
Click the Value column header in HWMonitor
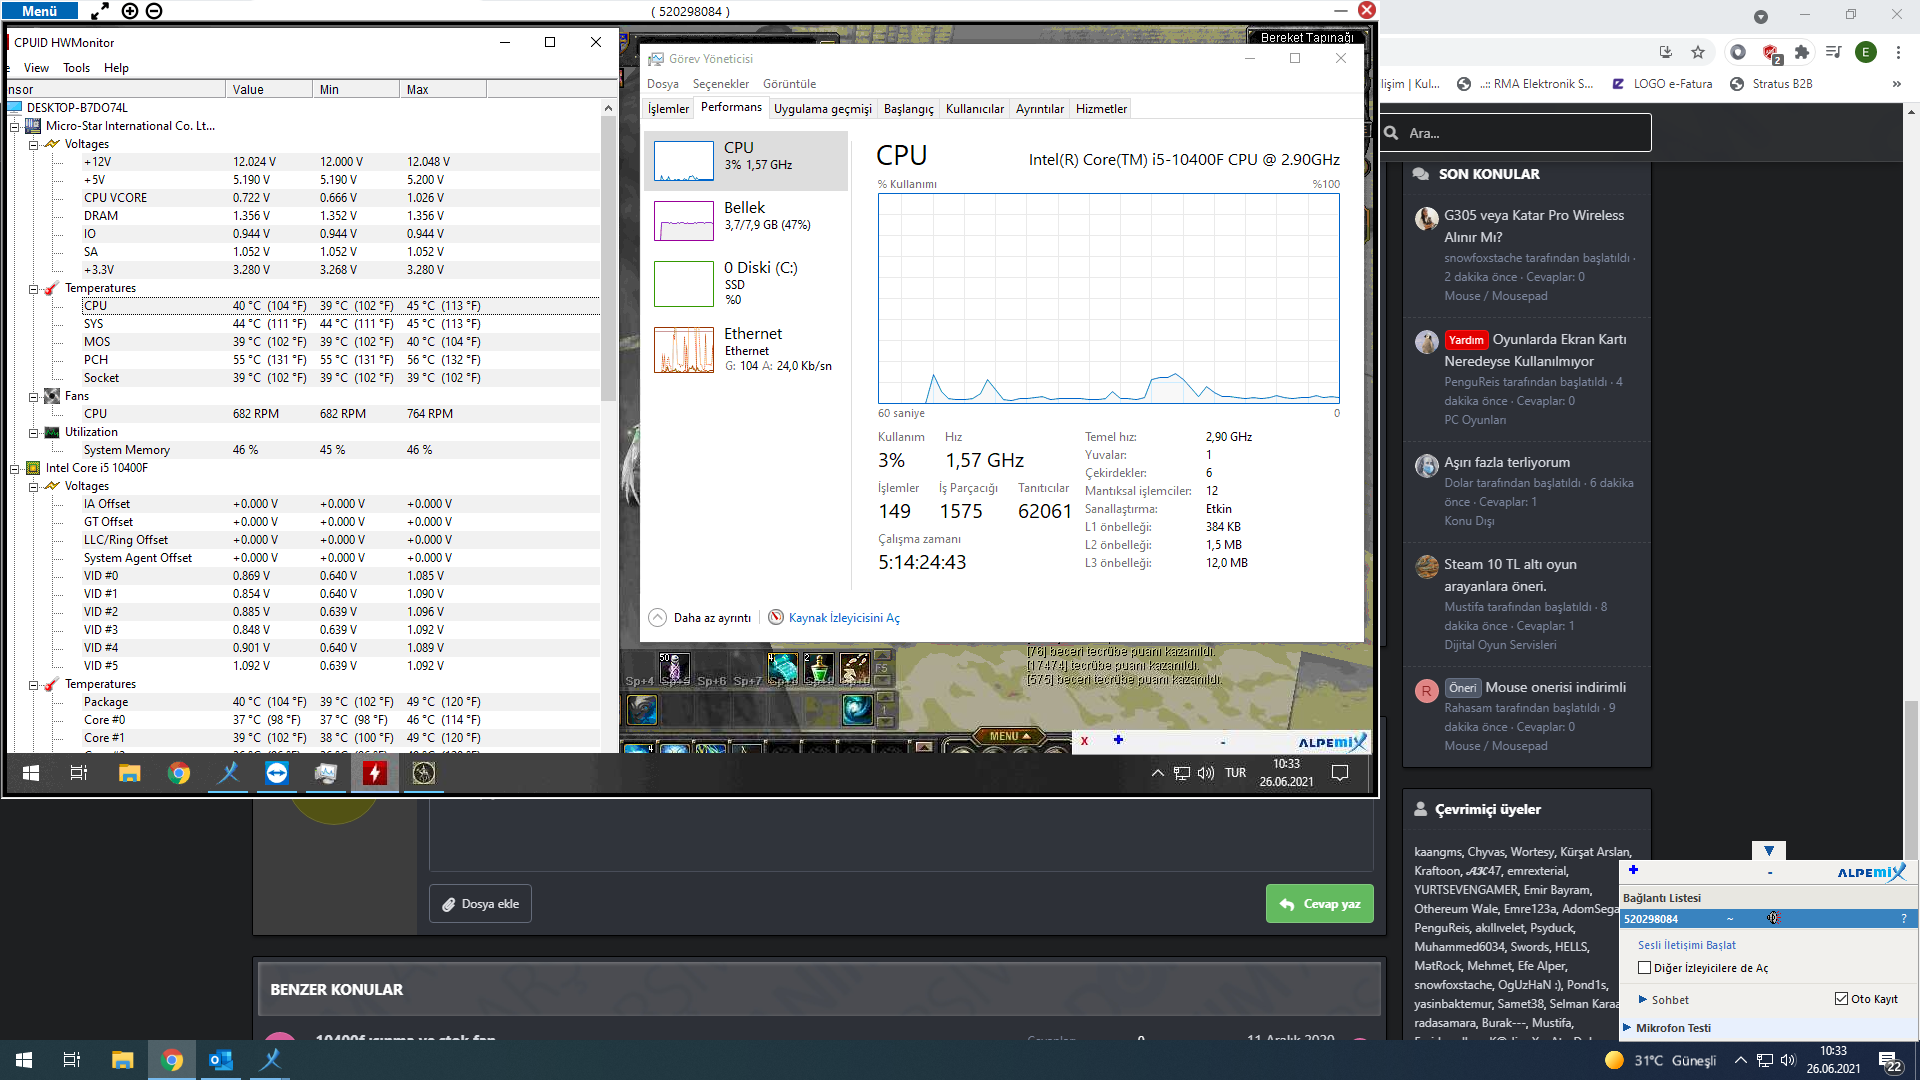click(x=269, y=90)
